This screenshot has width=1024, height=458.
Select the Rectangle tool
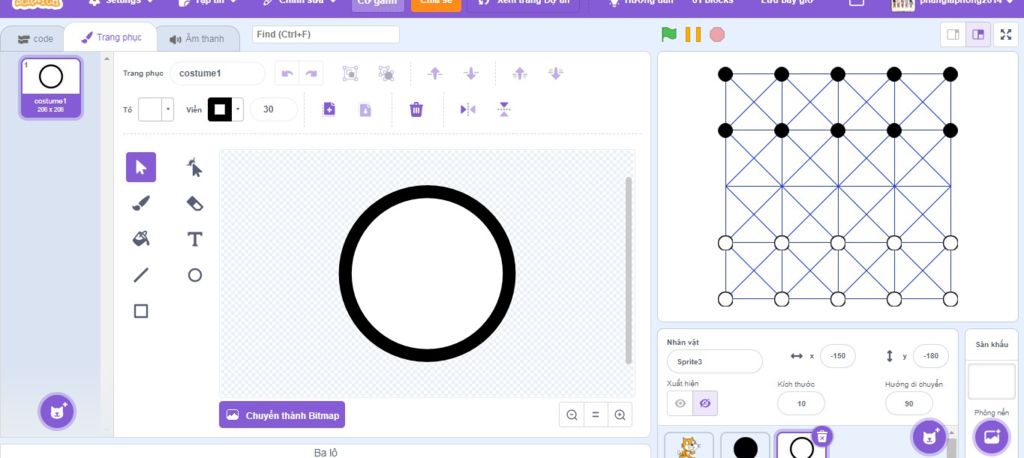tap(141, 311)
